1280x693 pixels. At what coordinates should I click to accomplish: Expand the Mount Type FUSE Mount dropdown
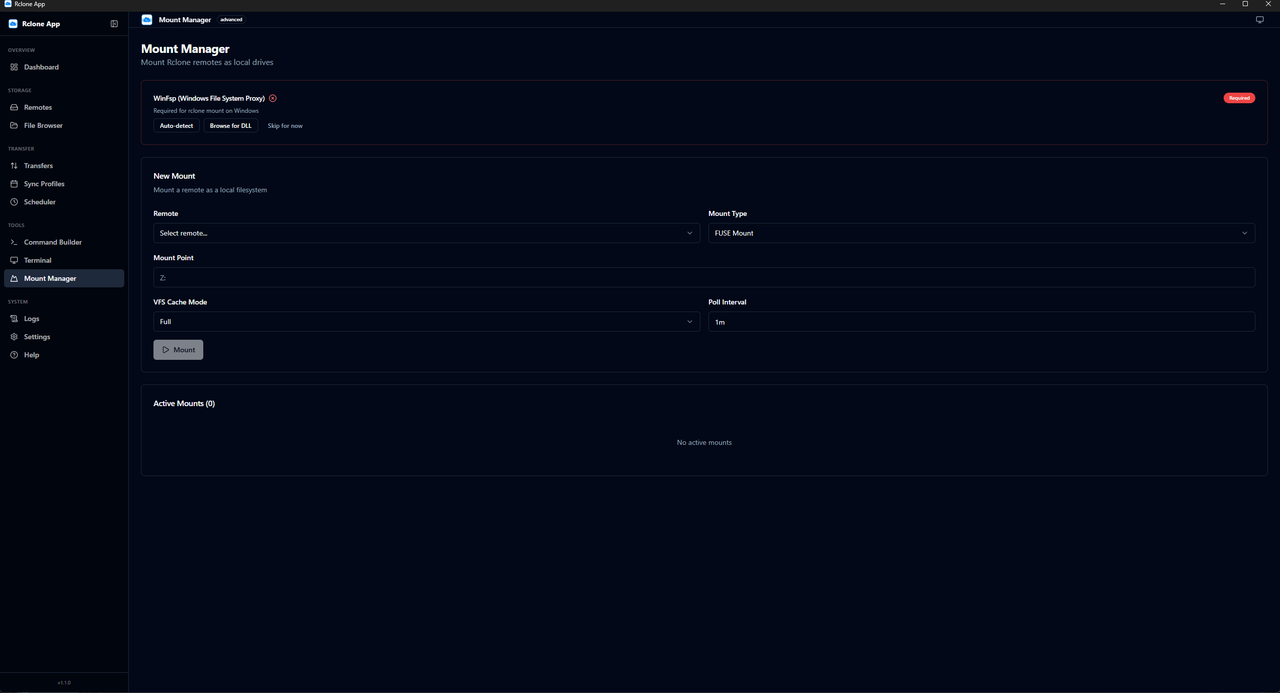coord(981,233)
